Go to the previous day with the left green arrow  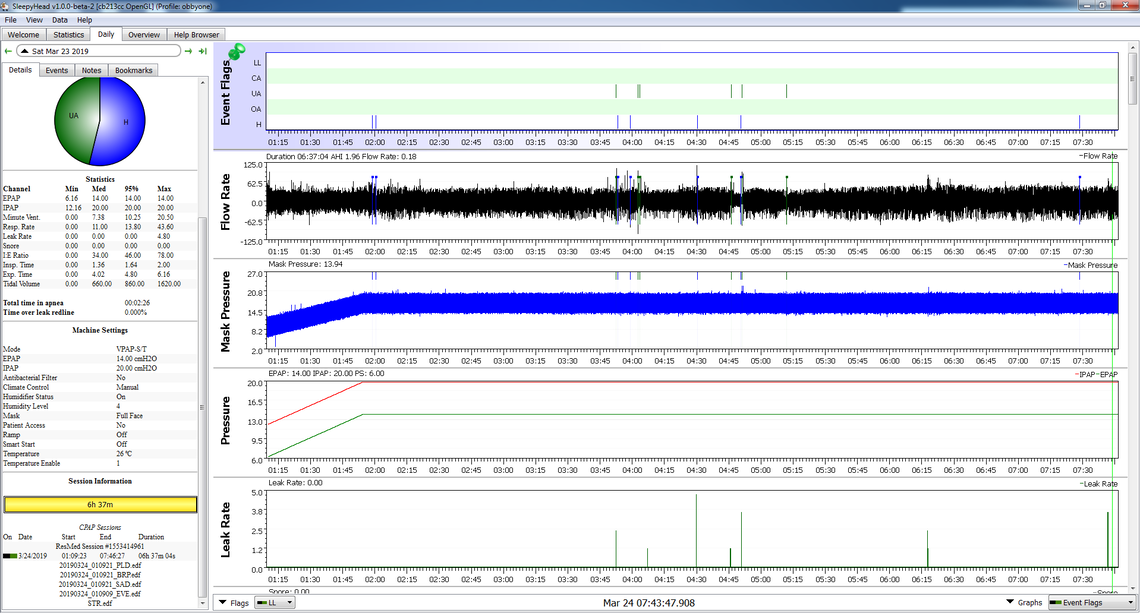click(x=8, y=52)
